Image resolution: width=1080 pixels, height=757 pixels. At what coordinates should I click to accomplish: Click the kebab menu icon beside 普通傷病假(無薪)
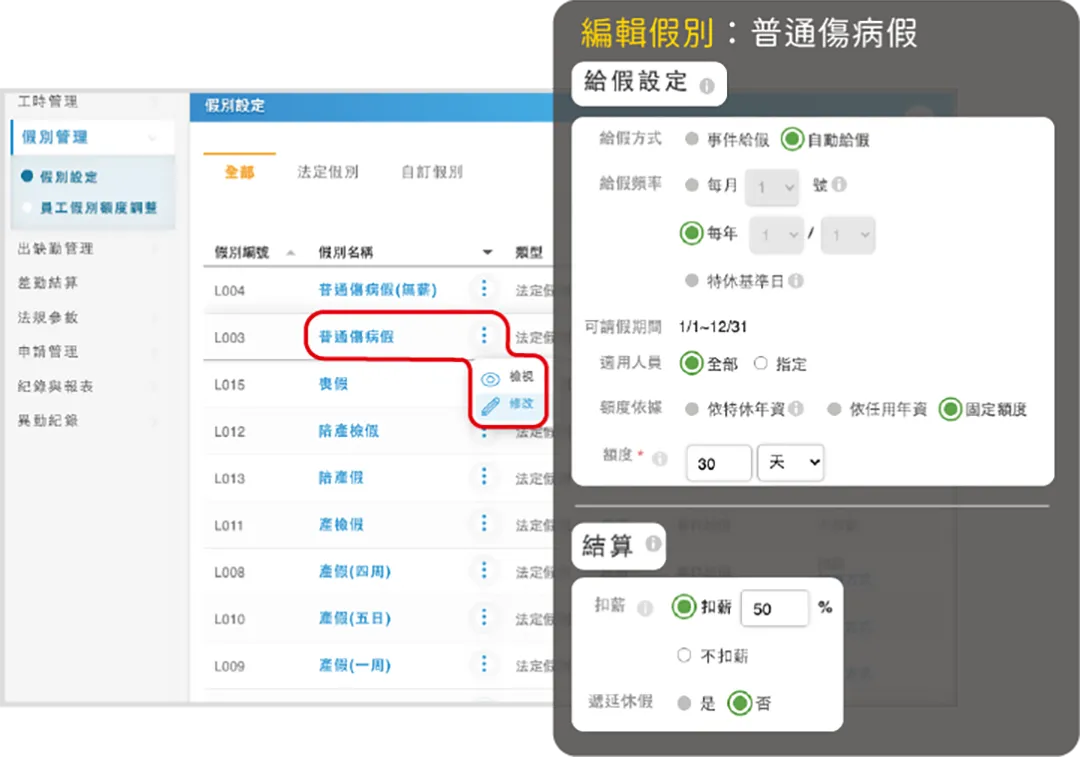484,288
